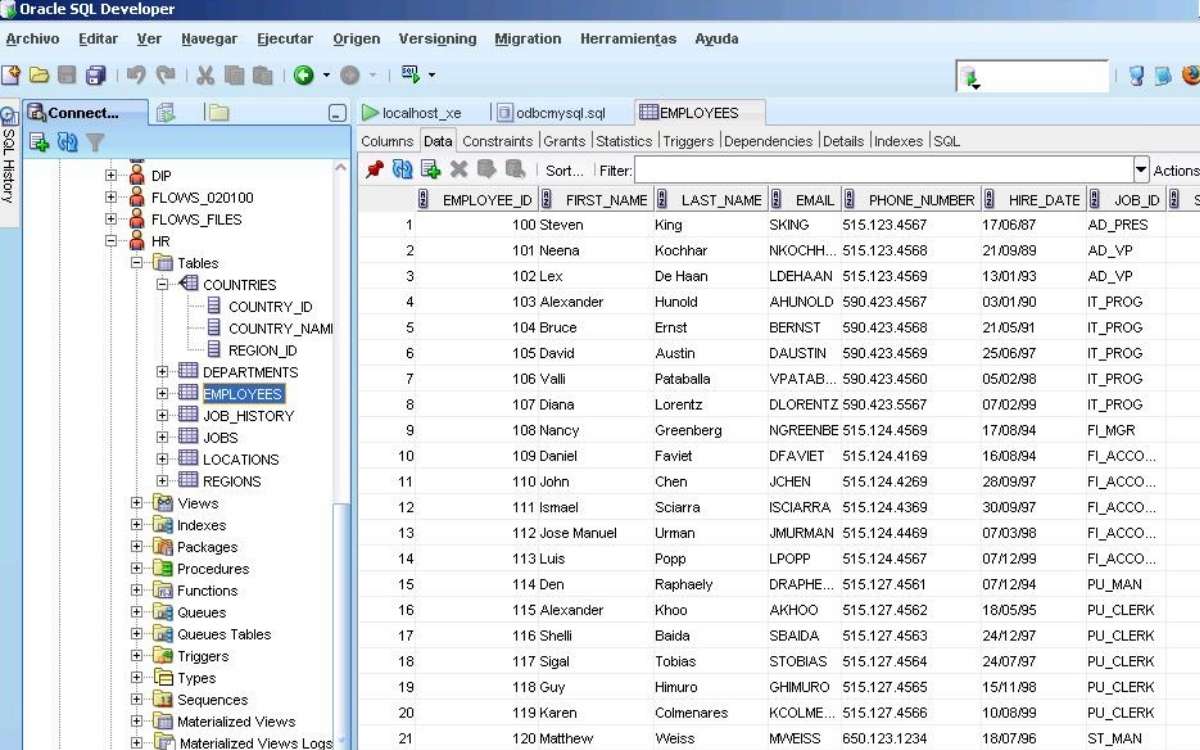Screen dimensions: 1200x750
Task: Run a SQL worksheet from the toolbar
Action: click(x=413, y=75)
